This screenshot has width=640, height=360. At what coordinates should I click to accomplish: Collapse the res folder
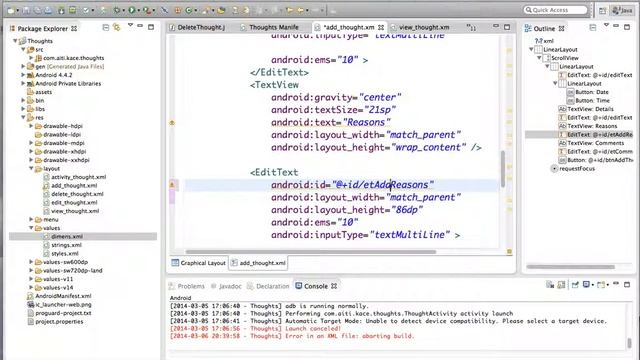tap(23, 118)
